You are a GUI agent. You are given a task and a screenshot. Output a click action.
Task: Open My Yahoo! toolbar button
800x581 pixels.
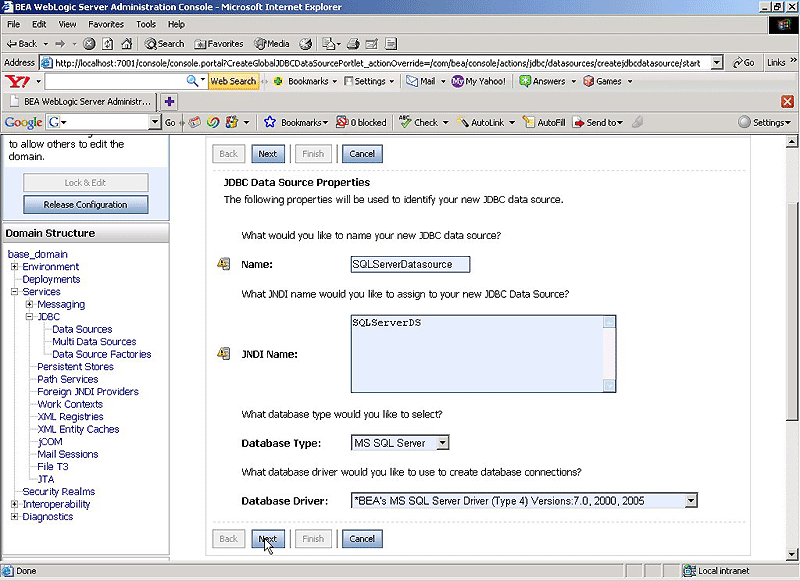click(479, 81)
